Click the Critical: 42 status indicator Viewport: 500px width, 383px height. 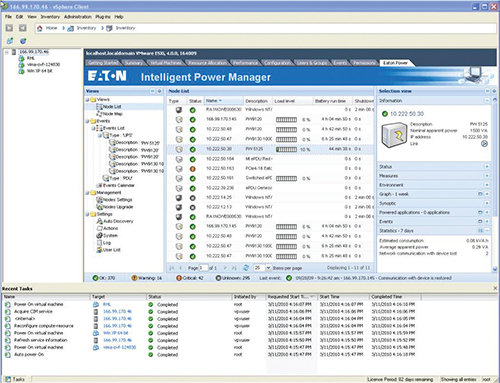pyautogui.click(x=190, y=278)
